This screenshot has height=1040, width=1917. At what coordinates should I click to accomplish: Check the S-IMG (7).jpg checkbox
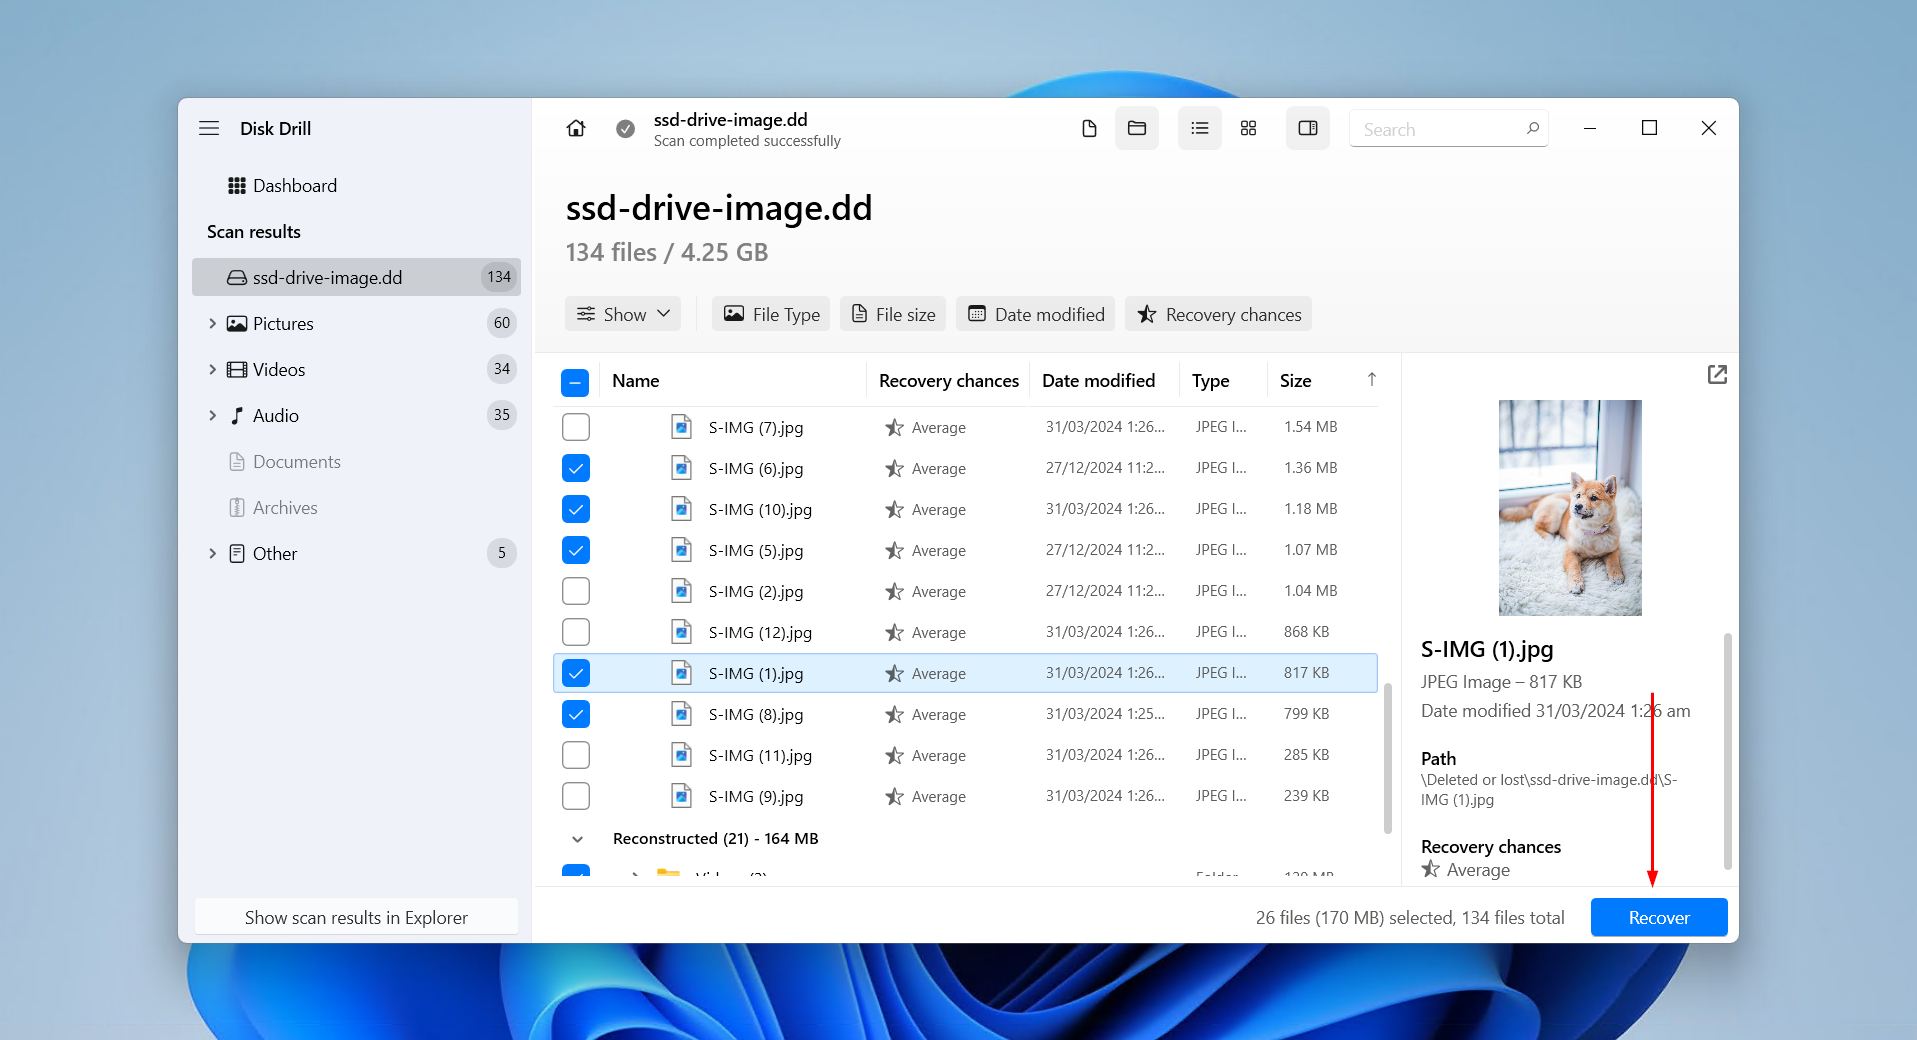pos(576,427)
